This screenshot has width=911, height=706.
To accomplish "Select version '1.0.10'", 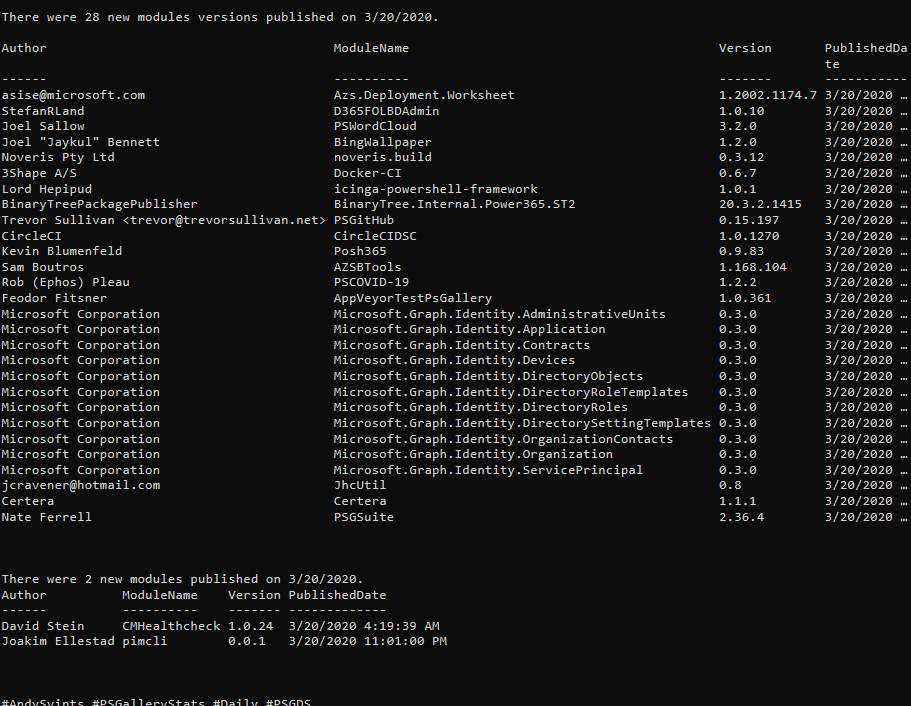I will click(741, 111).
